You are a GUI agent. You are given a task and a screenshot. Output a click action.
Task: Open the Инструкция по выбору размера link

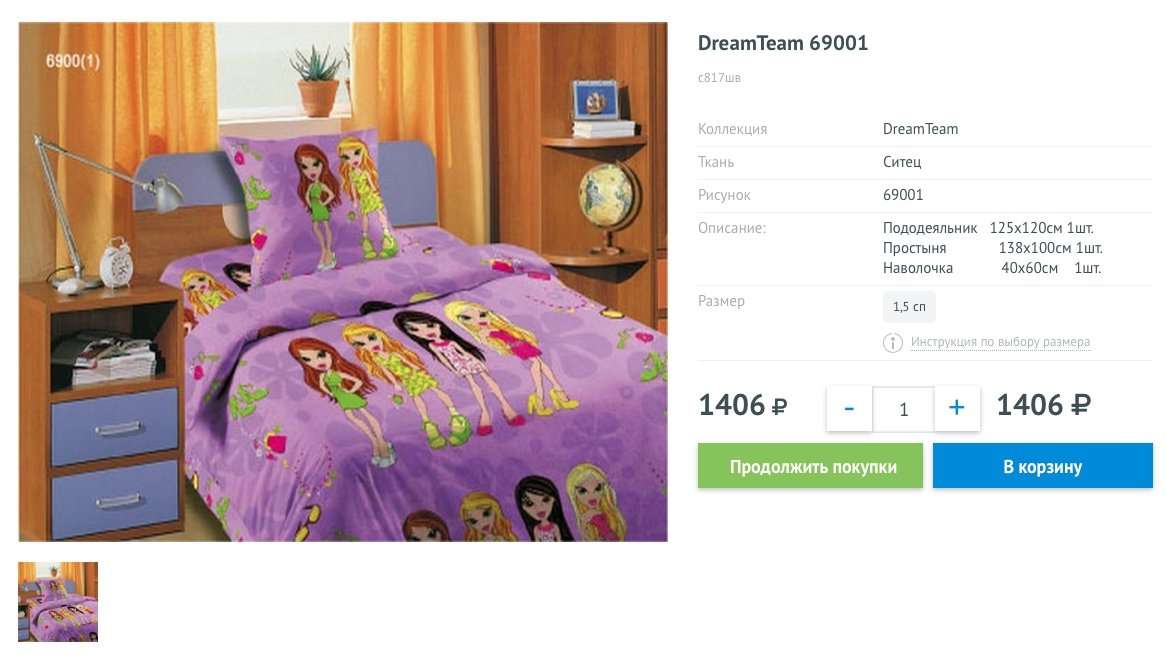[x=1000, y=341]
